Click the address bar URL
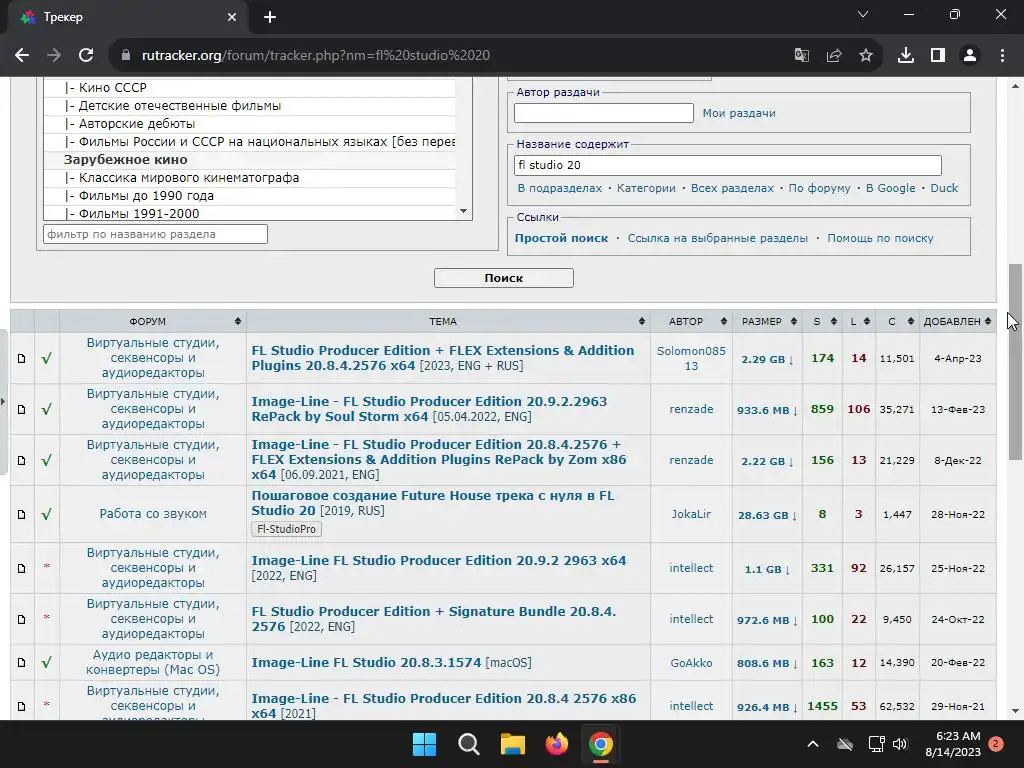This screenshot has width=1024, height=768. [316, 56]
